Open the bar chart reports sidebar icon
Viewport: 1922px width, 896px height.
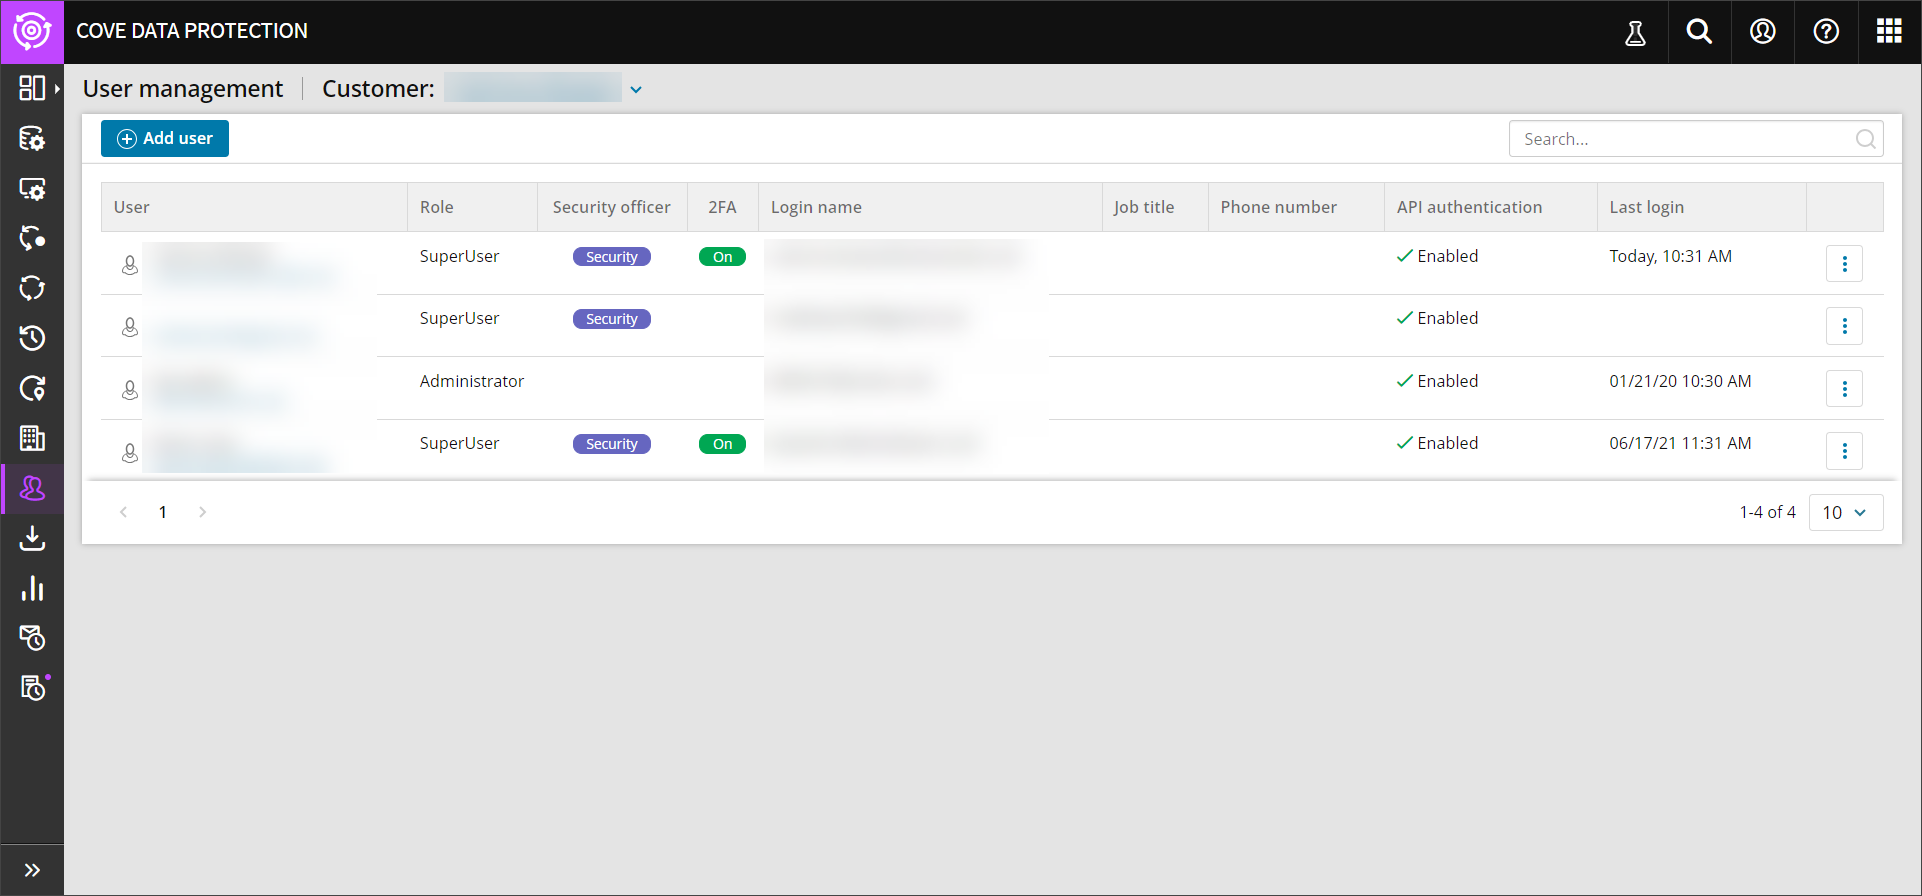32,588
